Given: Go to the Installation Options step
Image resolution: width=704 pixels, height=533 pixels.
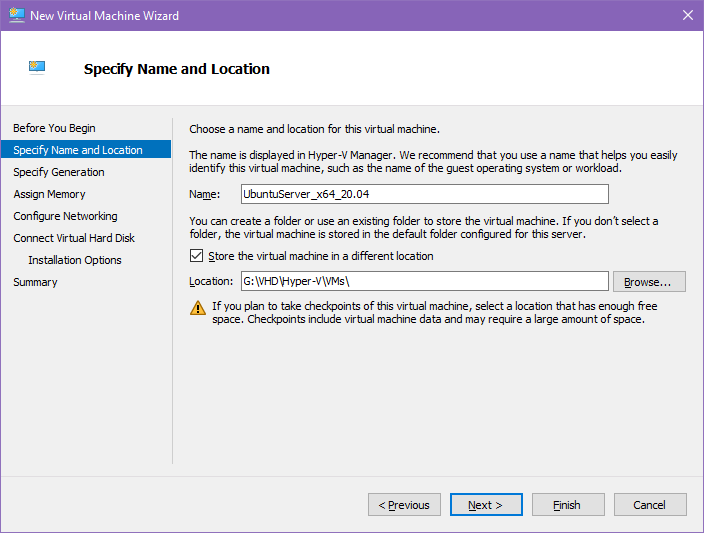Looking at the screenshot, I should click(x=75, y=260).
